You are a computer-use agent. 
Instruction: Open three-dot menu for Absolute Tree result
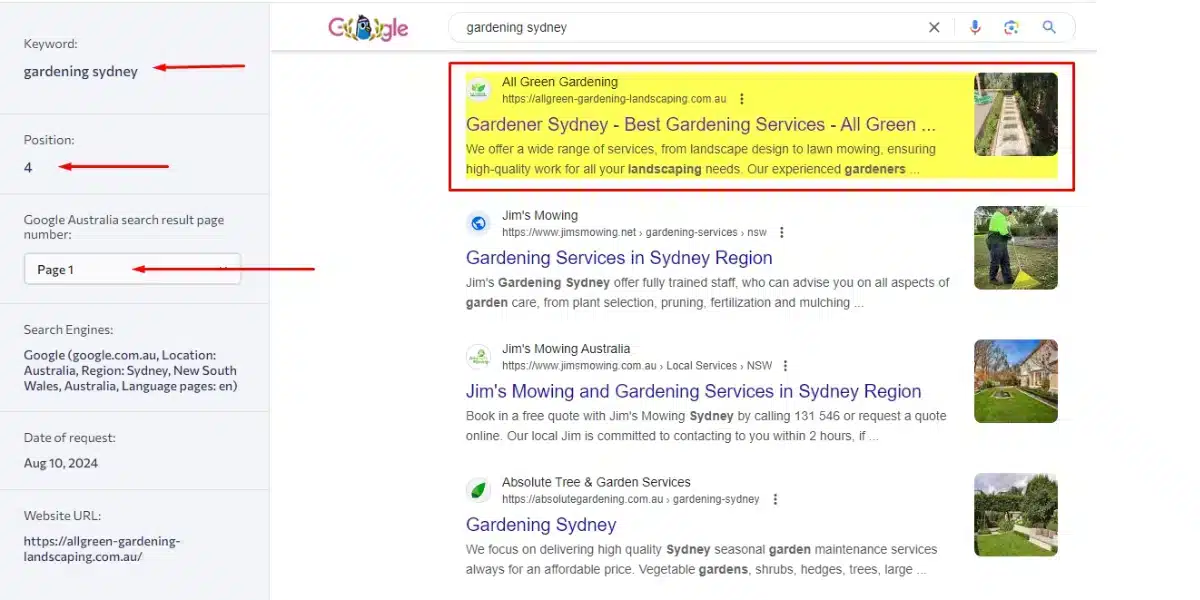(x=775, y=499)
